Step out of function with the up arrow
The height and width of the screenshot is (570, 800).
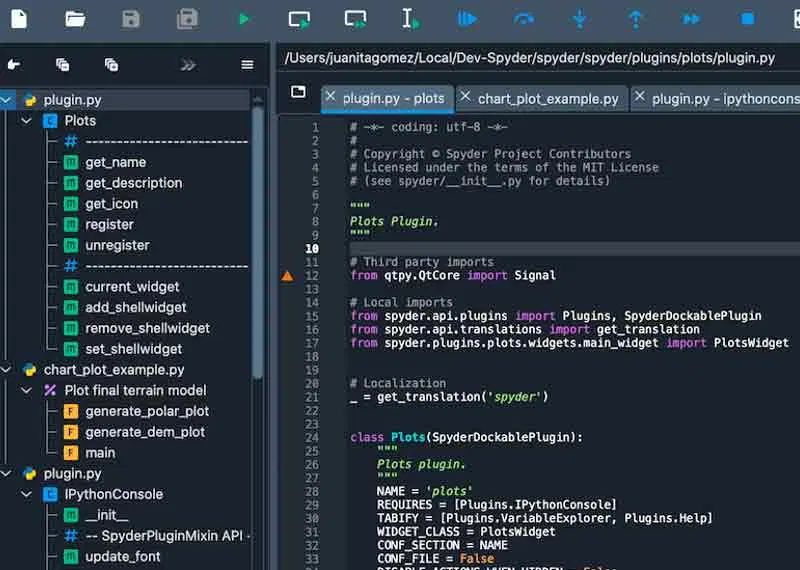tap(635, 19)
